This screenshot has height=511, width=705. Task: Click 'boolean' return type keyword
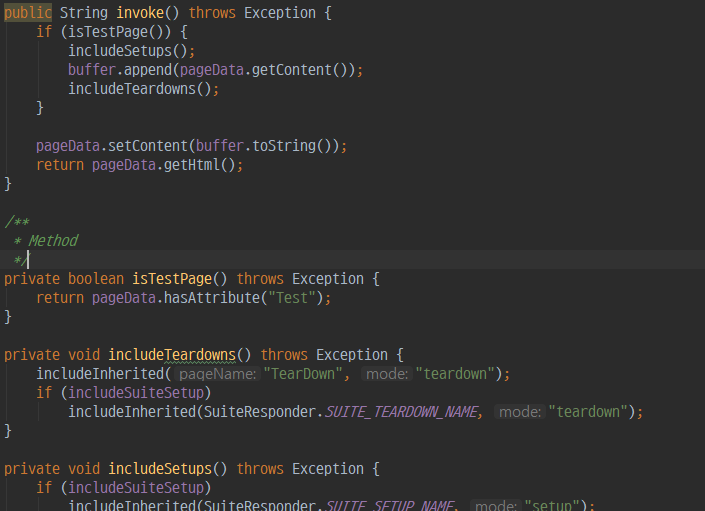(96, 279)
